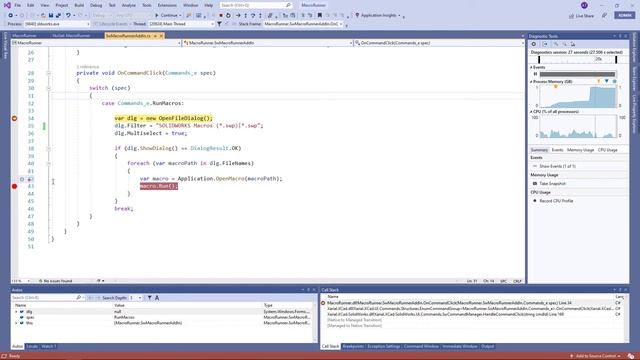The width and height of the screenshot is (640, 360).
Task: Click Add to Source Control
Action: pos(596,356)
